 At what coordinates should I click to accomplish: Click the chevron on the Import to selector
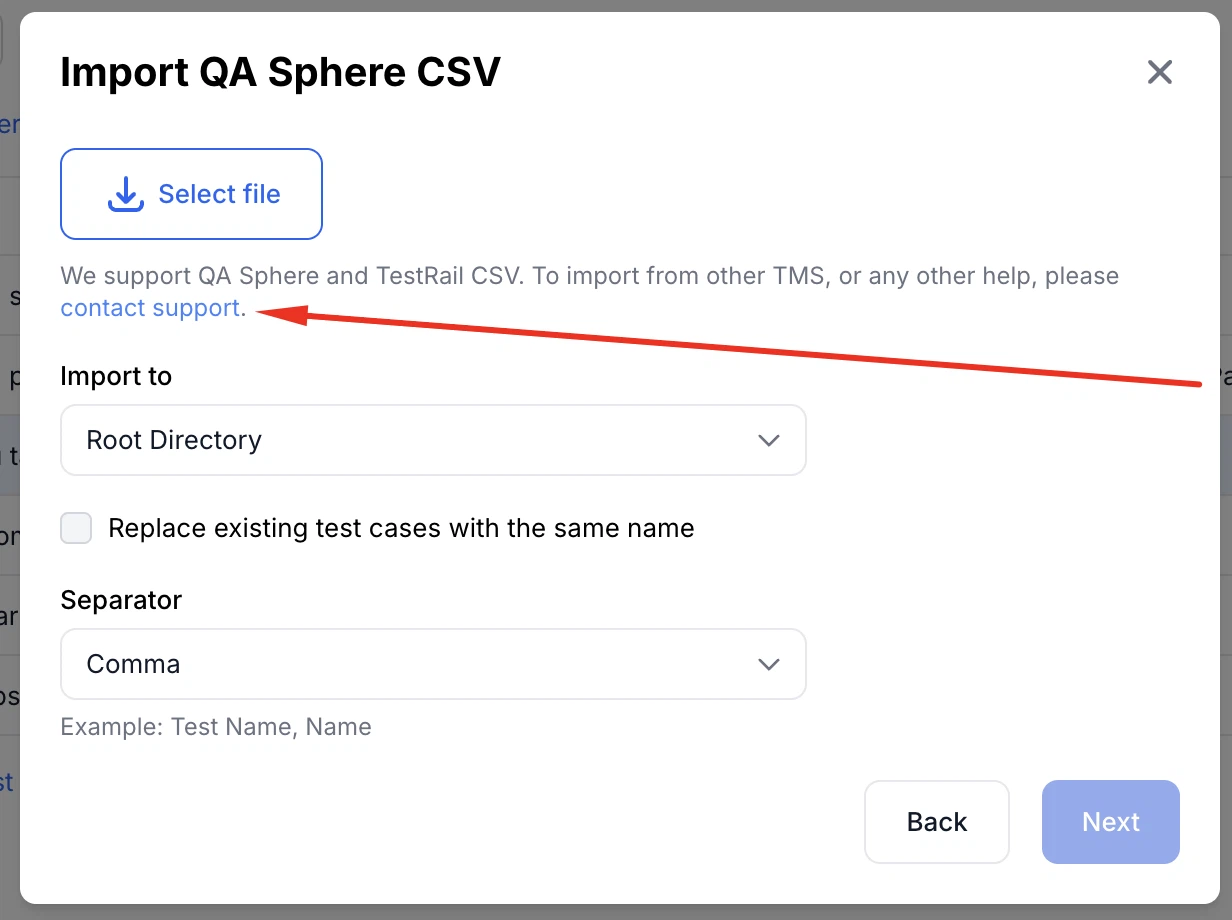click(x=769, y=440)
